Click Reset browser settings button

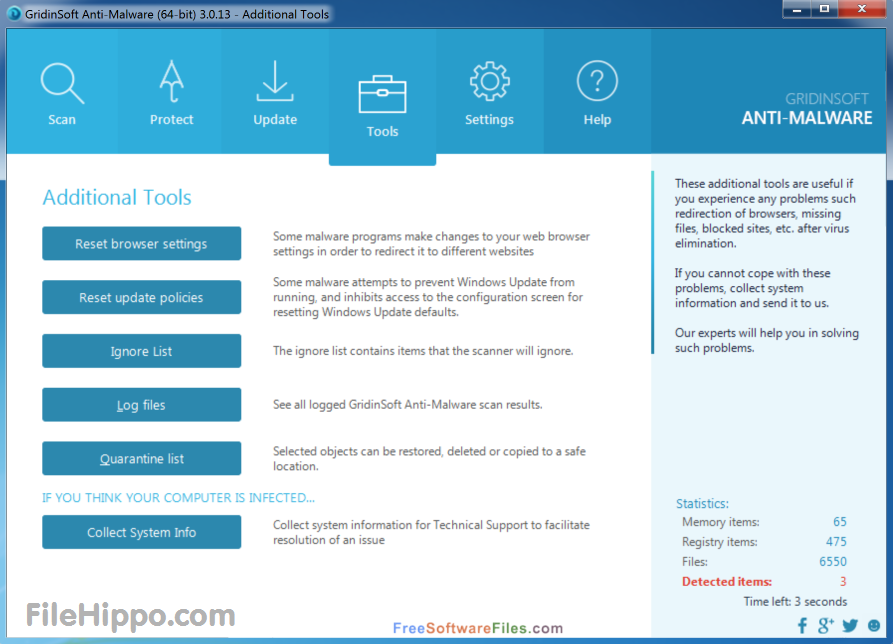(141, 244)
